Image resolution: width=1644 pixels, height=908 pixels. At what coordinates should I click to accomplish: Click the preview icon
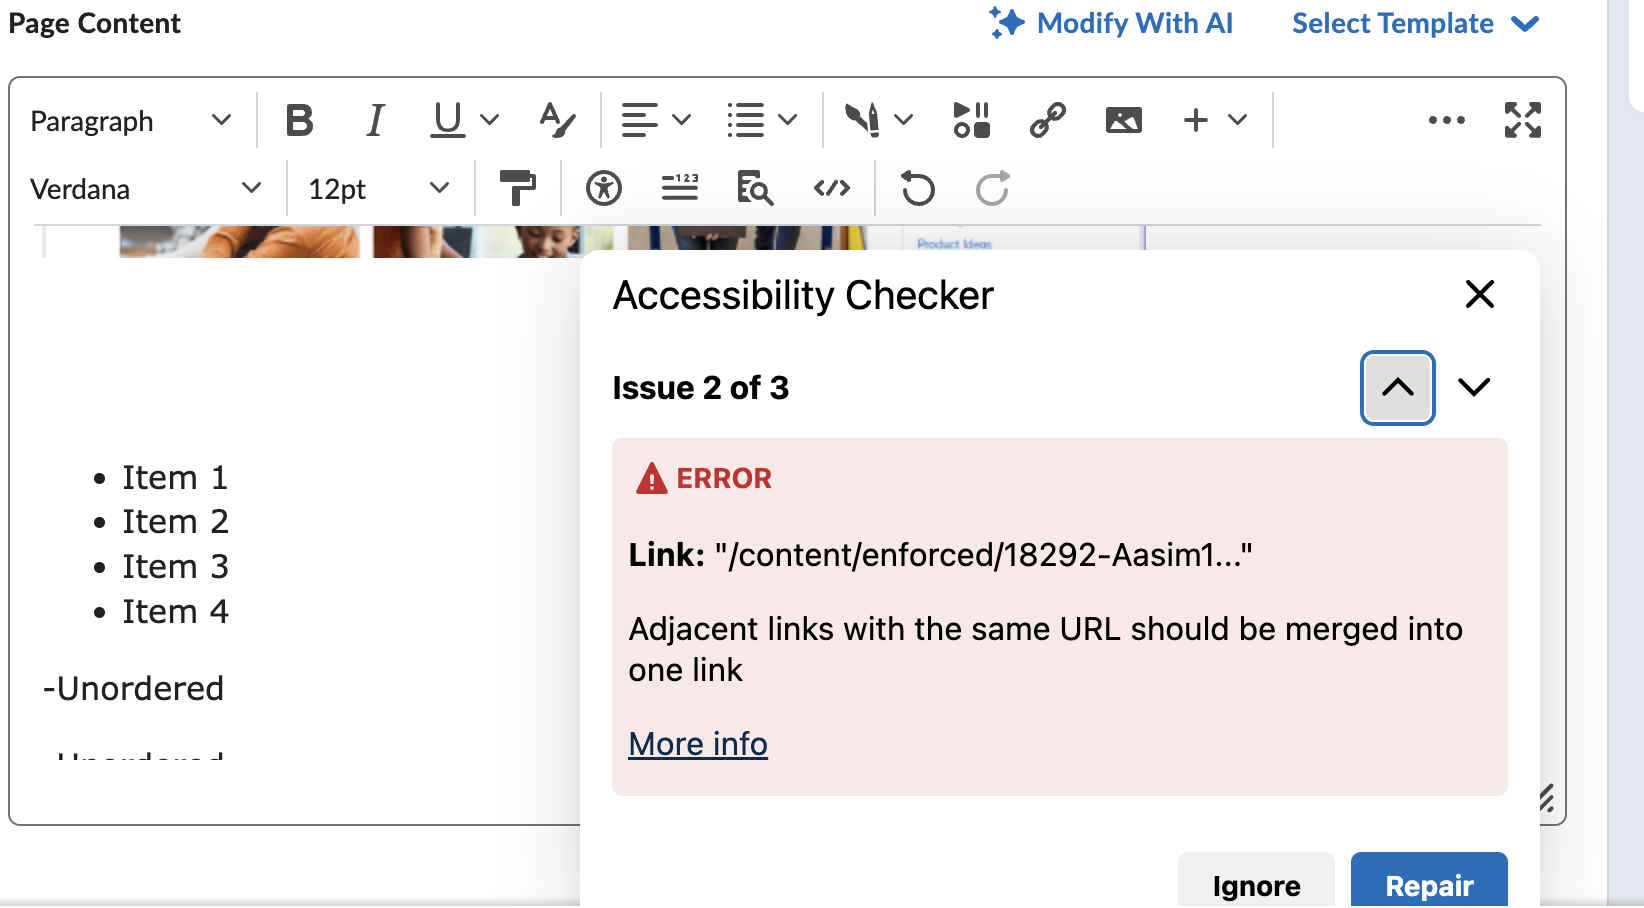click(x=755, y=188)
